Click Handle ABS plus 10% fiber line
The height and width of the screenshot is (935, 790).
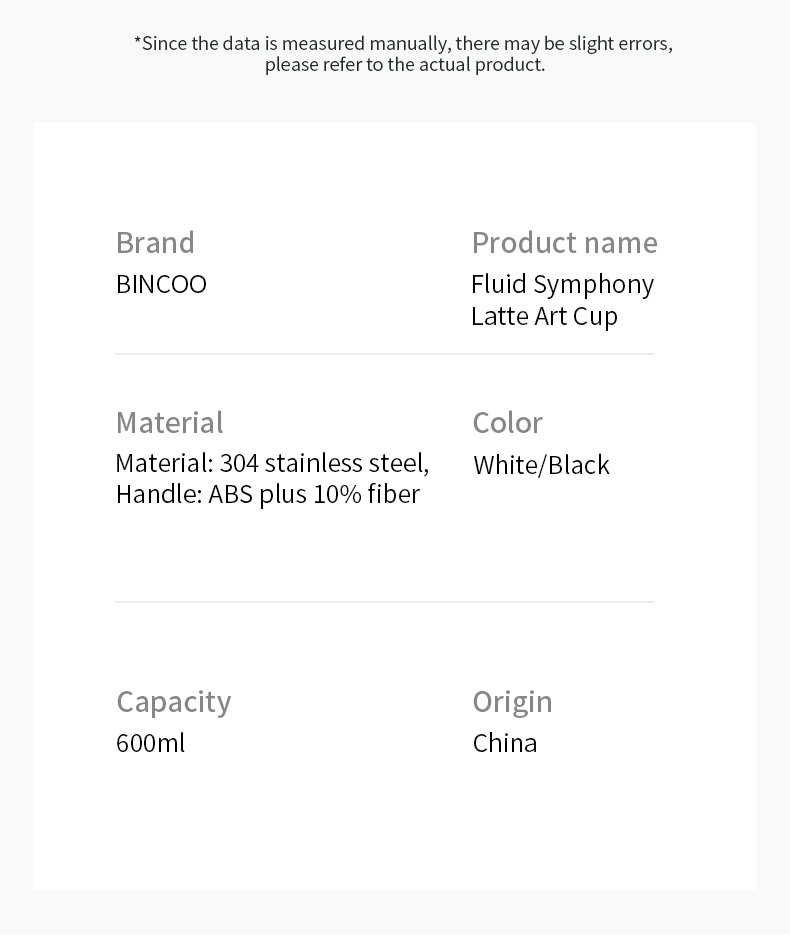(268, 494)
